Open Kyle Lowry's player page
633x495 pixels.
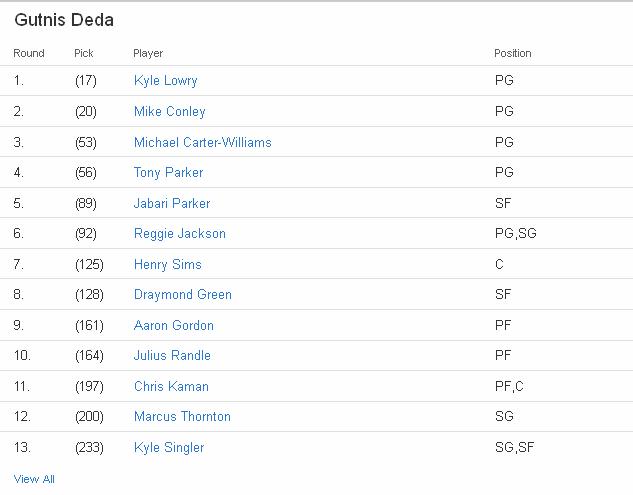(x=166, y=81)
